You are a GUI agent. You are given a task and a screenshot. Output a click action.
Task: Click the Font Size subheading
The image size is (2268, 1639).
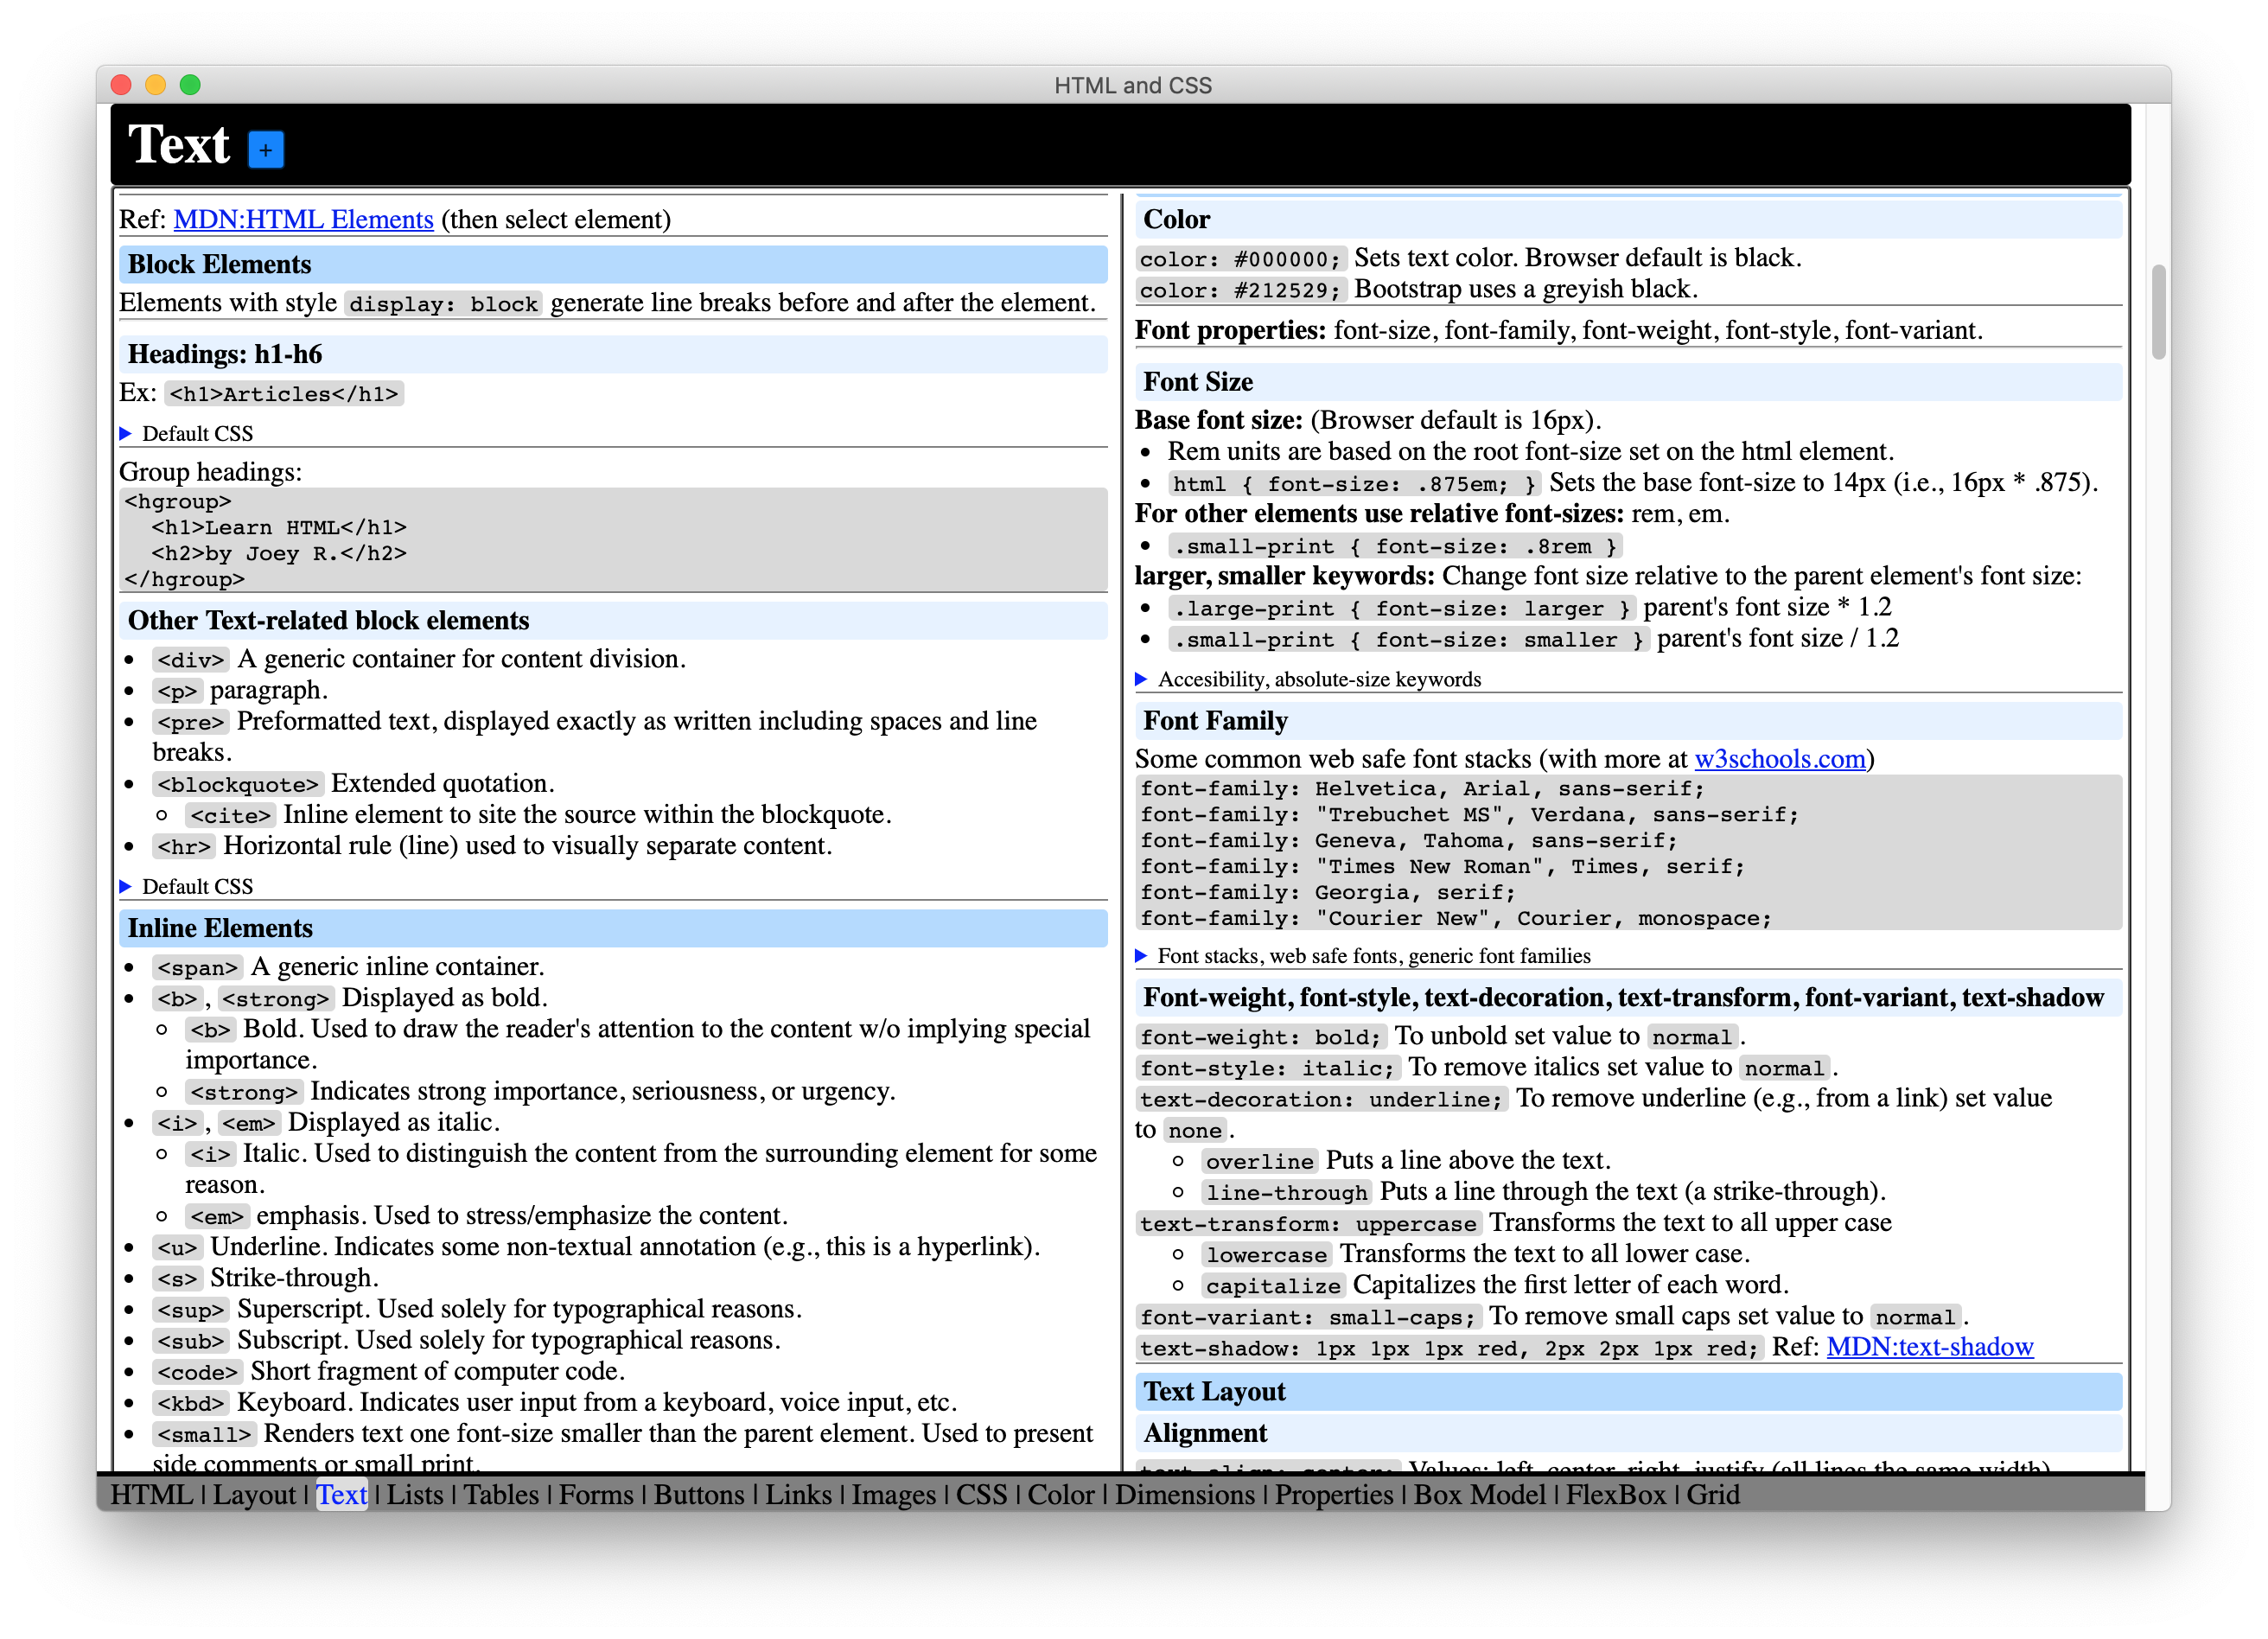(x=1628, y=382)
